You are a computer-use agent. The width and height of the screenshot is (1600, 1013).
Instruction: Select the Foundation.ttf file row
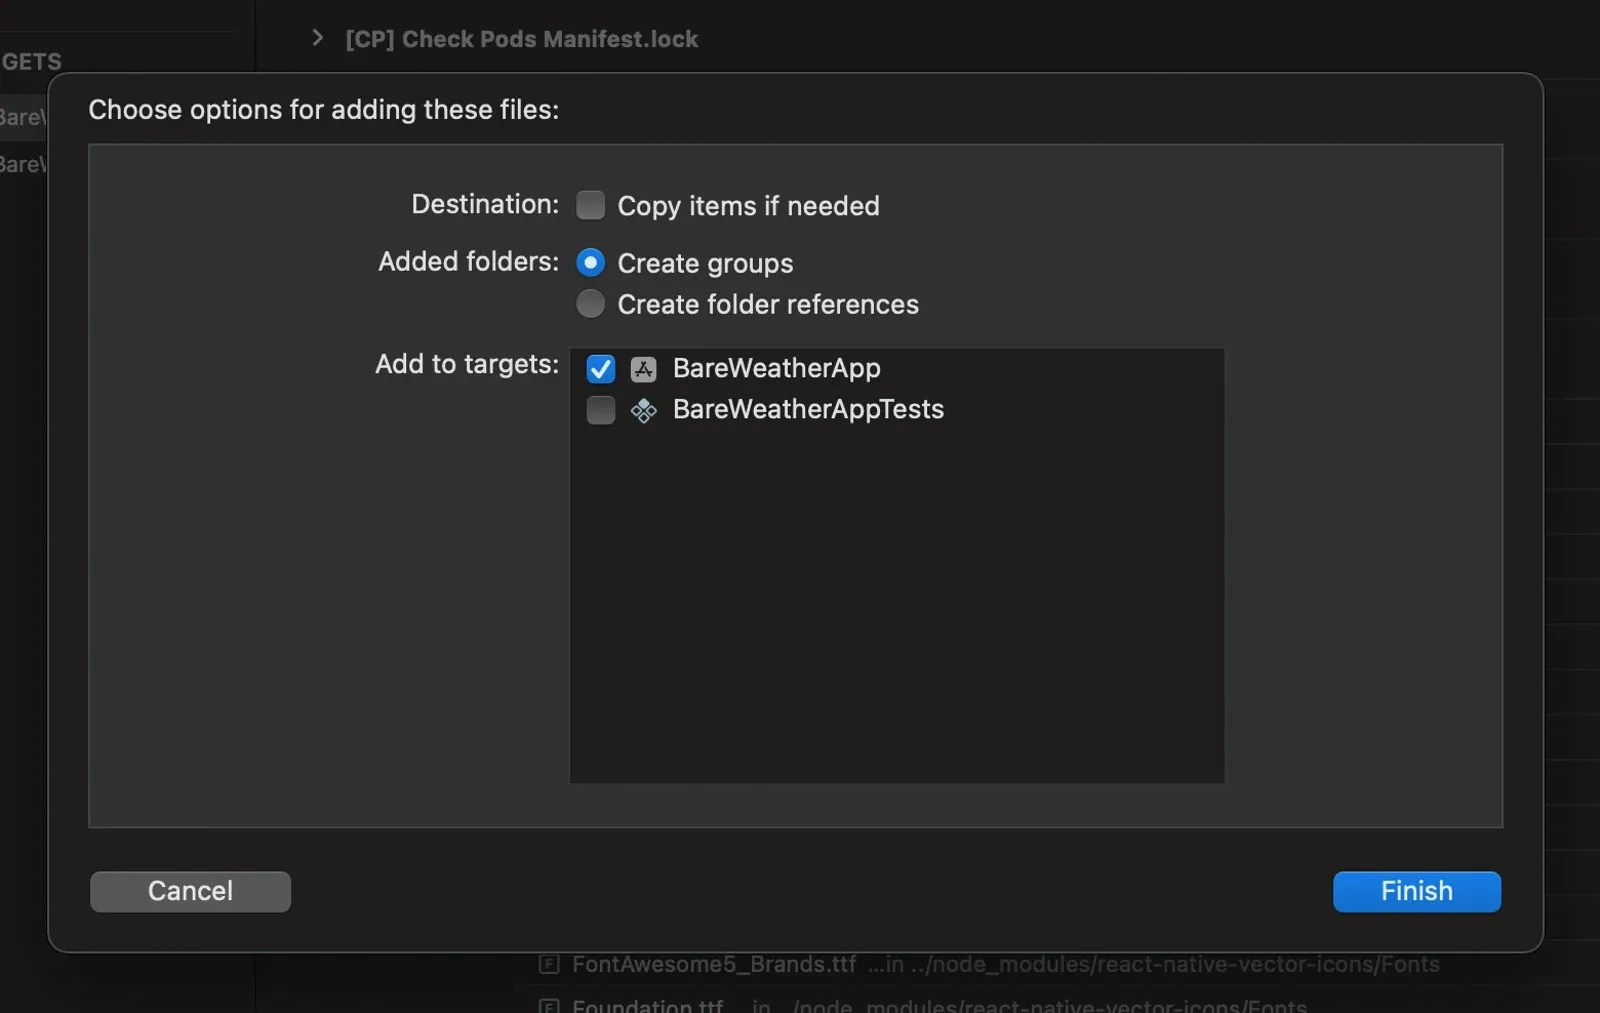tap(938, 1005)
